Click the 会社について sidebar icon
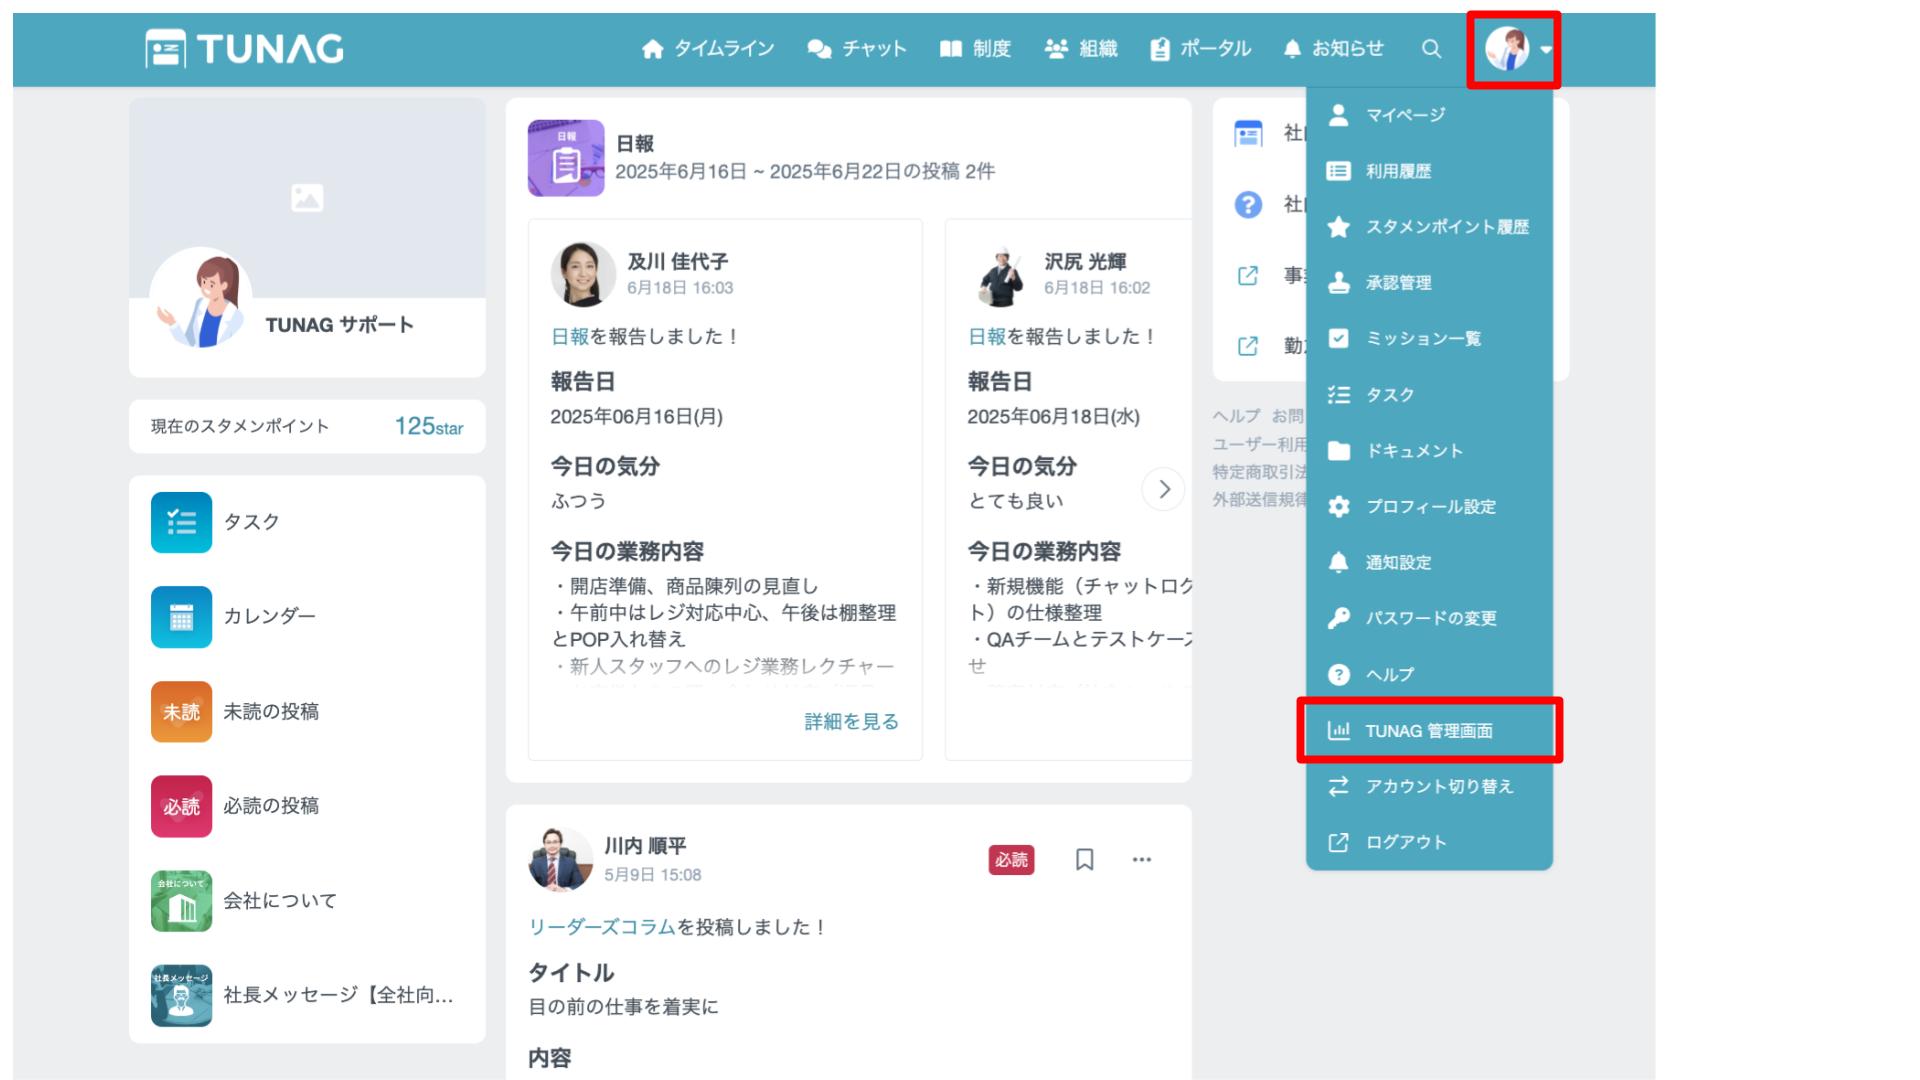1920x1080 pixels. 181,901
